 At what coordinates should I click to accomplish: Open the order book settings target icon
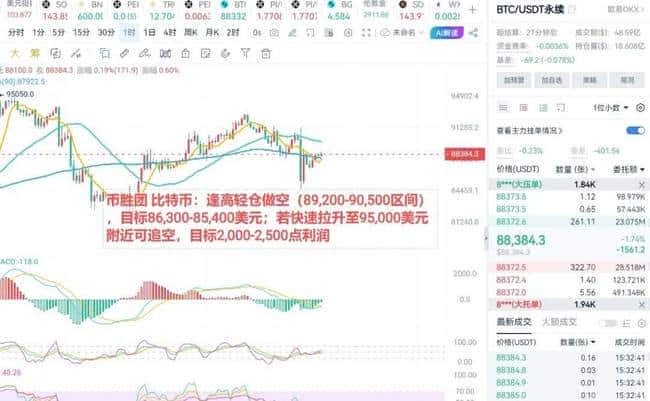(x=640, y=108)
